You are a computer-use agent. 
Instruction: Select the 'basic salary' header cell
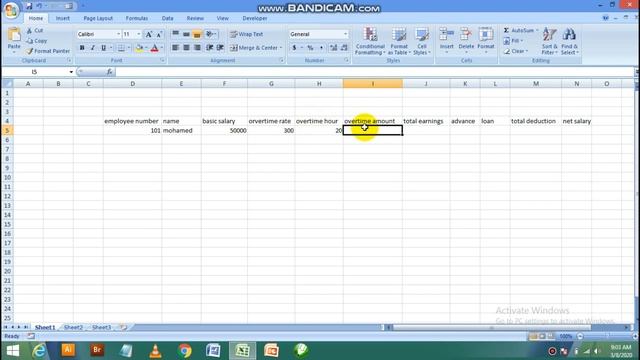(x=224, y=121)
